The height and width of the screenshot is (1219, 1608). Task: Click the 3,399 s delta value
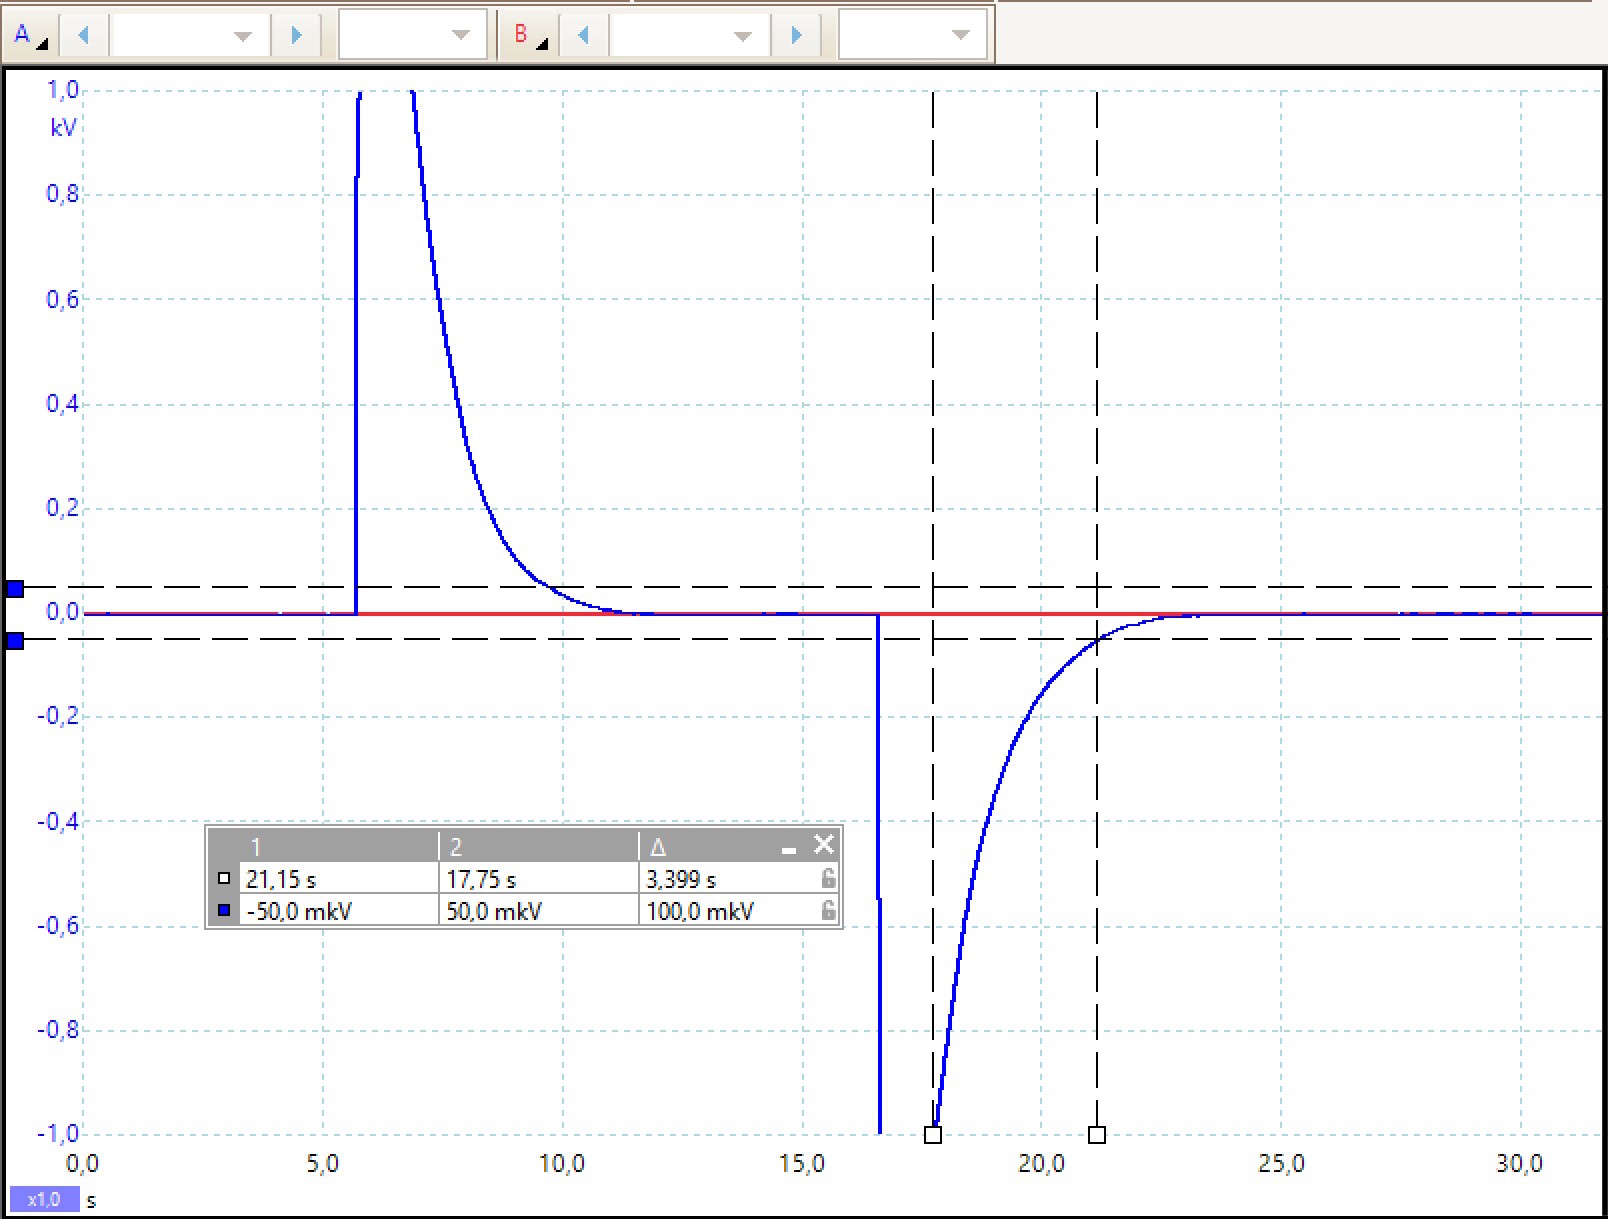[x=681, y=880]
